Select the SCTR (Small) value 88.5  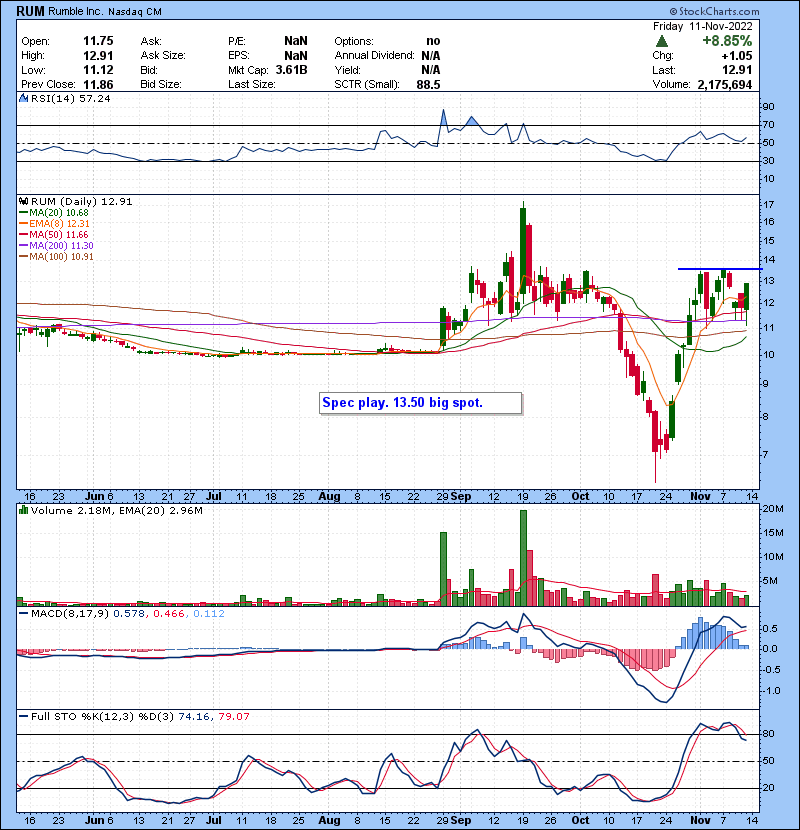click(428, 84)
